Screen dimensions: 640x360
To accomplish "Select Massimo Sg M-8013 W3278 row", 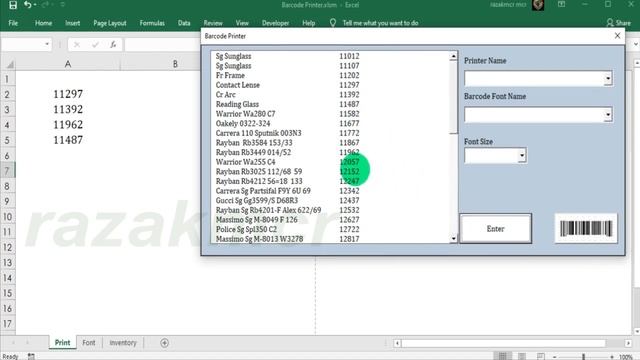I will pyautogui.click(x=331, y=239).
